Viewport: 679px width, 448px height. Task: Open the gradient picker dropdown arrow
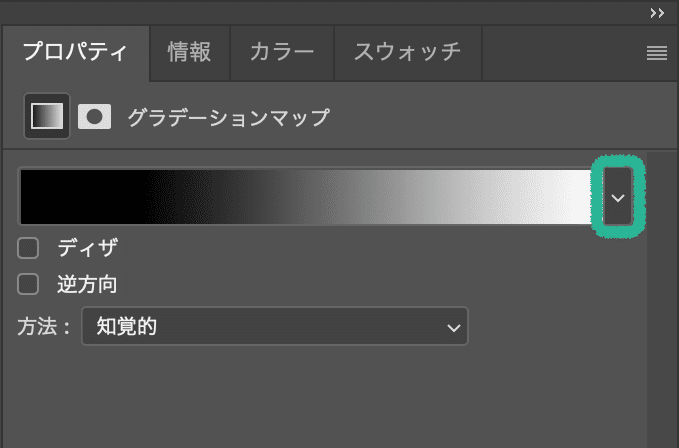click(618, 197)
